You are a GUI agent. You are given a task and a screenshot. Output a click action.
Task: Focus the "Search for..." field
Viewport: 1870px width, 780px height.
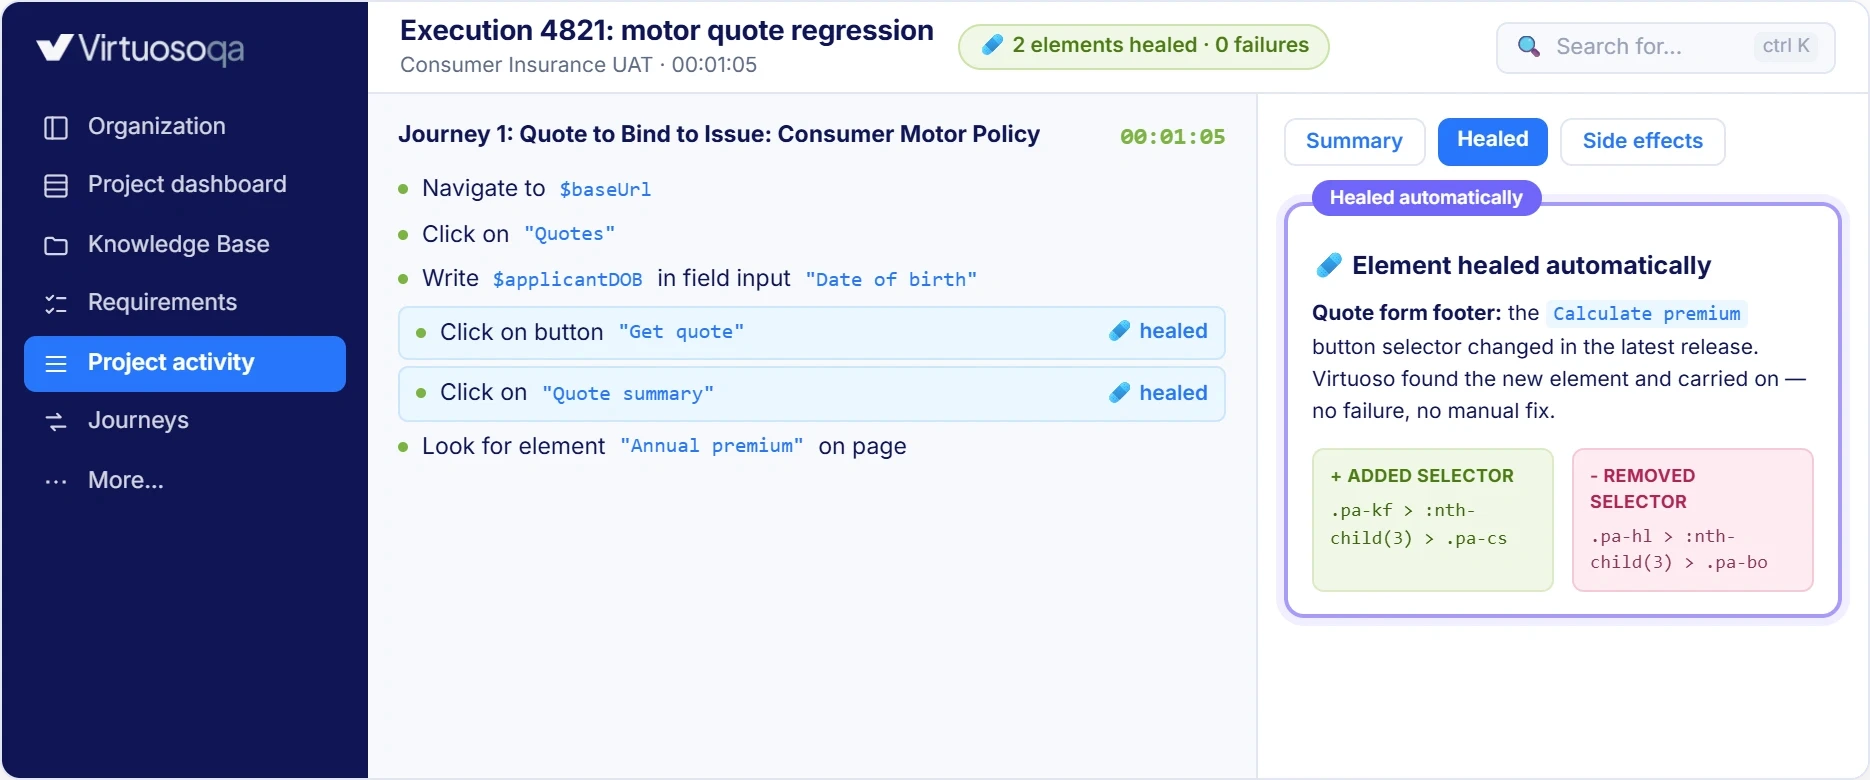[1665, 47]
